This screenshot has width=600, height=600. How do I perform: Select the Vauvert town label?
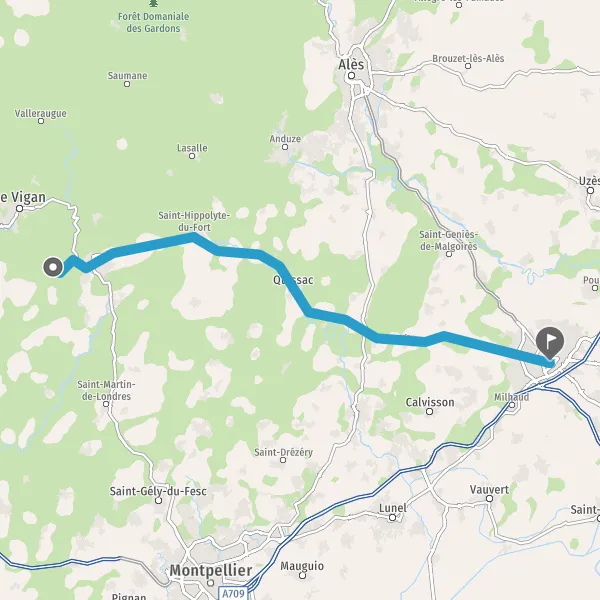point(489,489)
